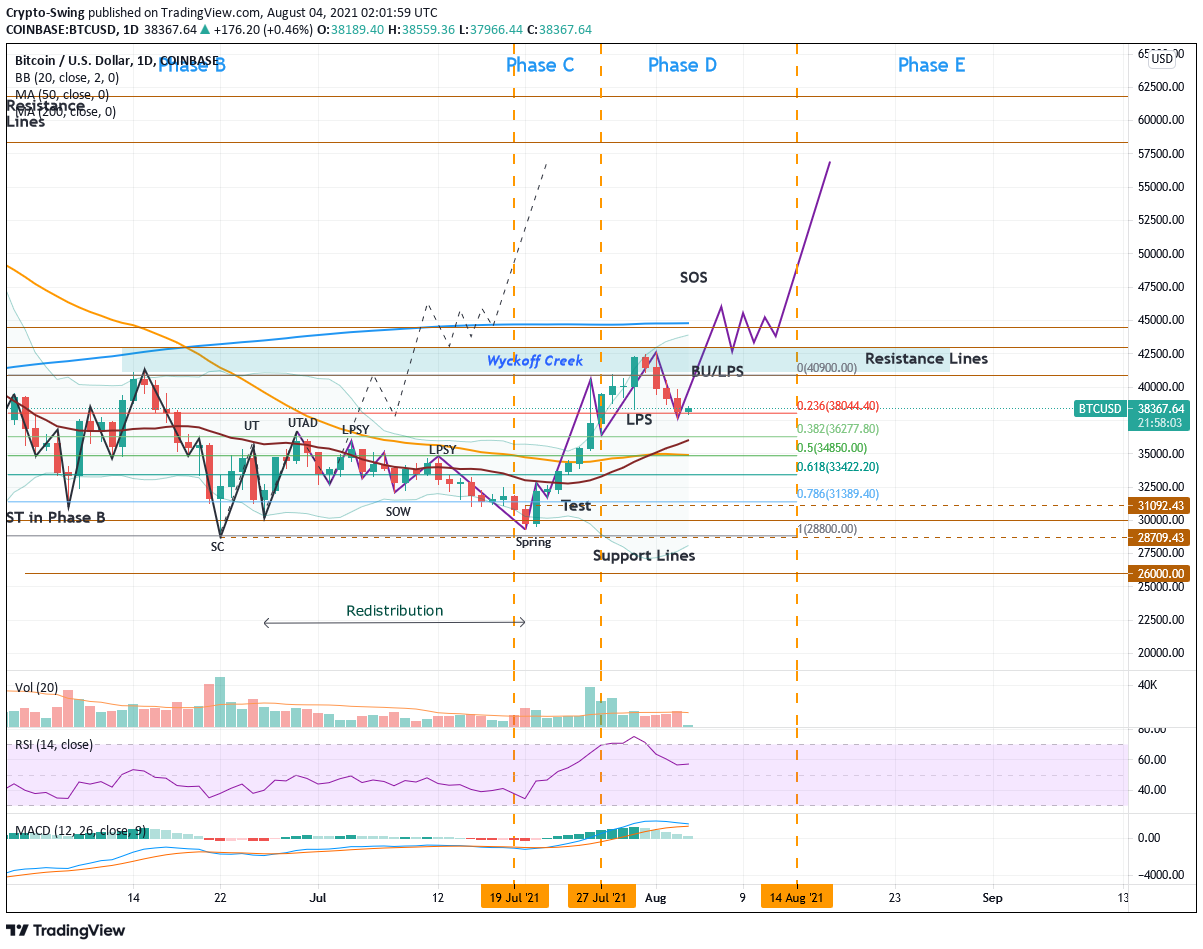Select the RSI (14, close) indicator legend
Viewport: 1203px width, 949px height.
click(54, 745)
